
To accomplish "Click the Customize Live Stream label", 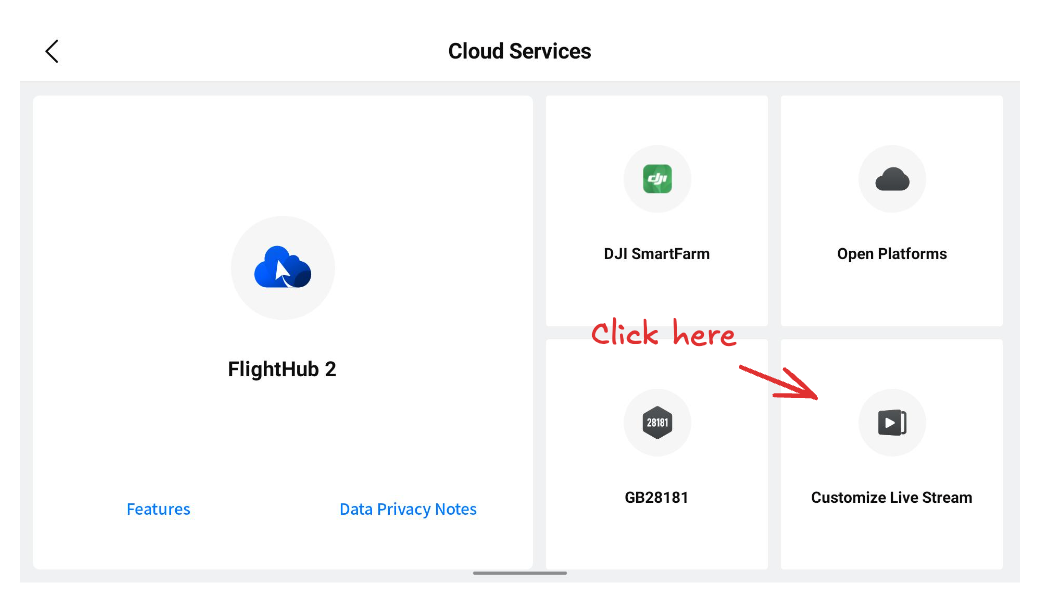I will click(x=892, y=498).
